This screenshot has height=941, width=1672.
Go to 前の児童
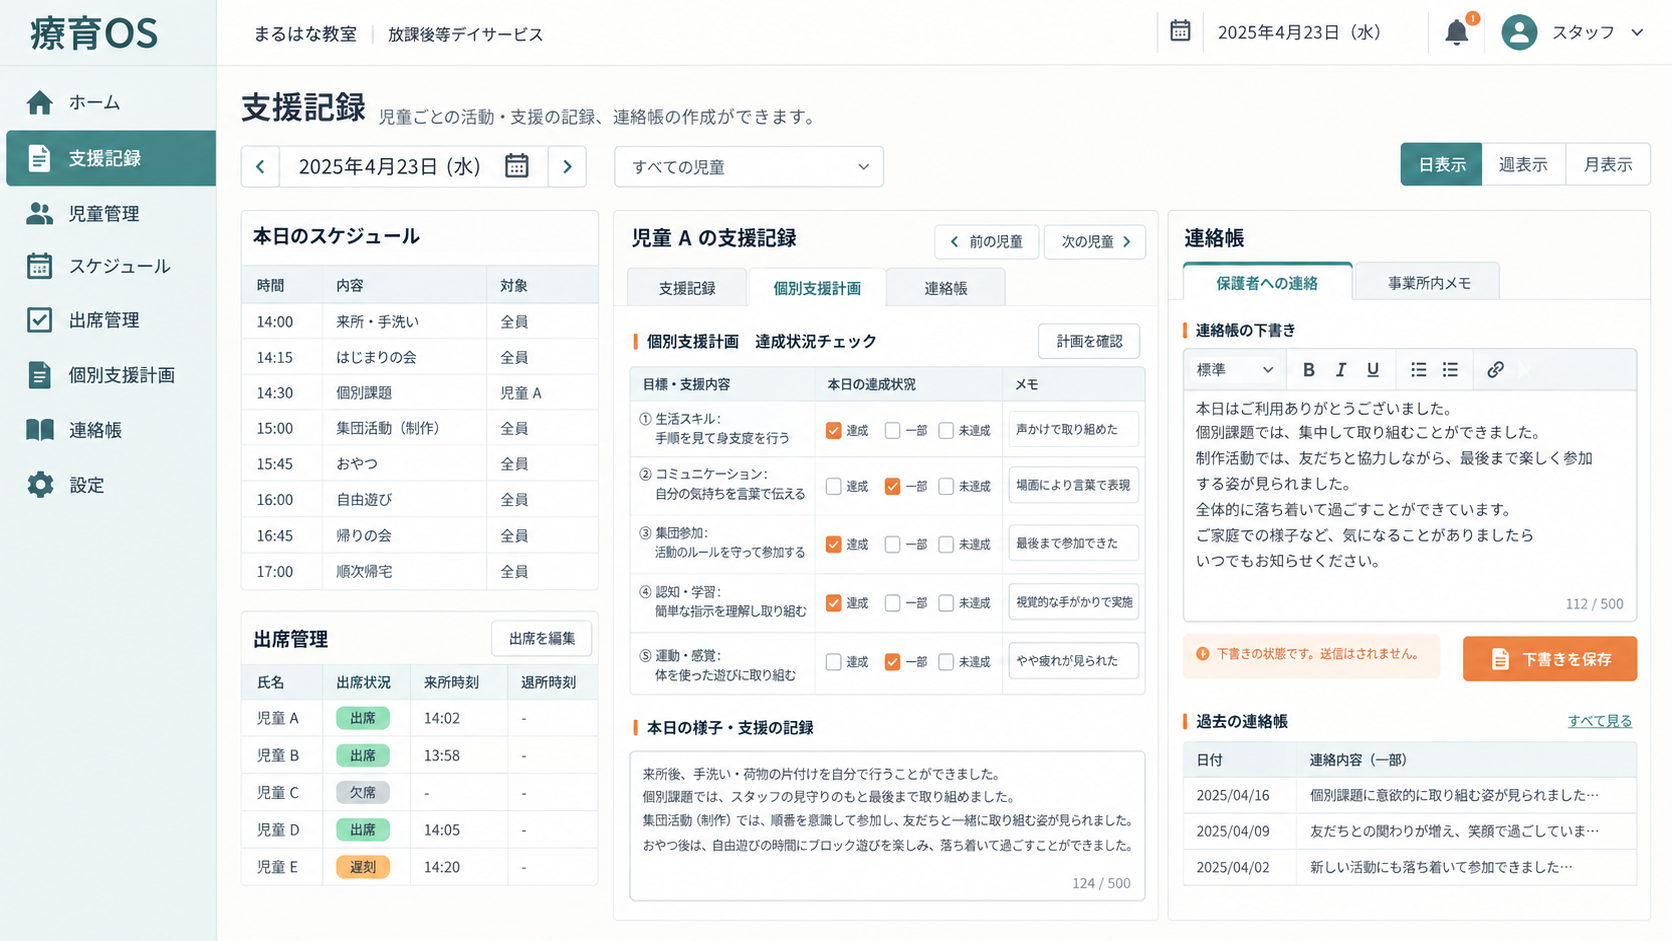tap(986, 242)
